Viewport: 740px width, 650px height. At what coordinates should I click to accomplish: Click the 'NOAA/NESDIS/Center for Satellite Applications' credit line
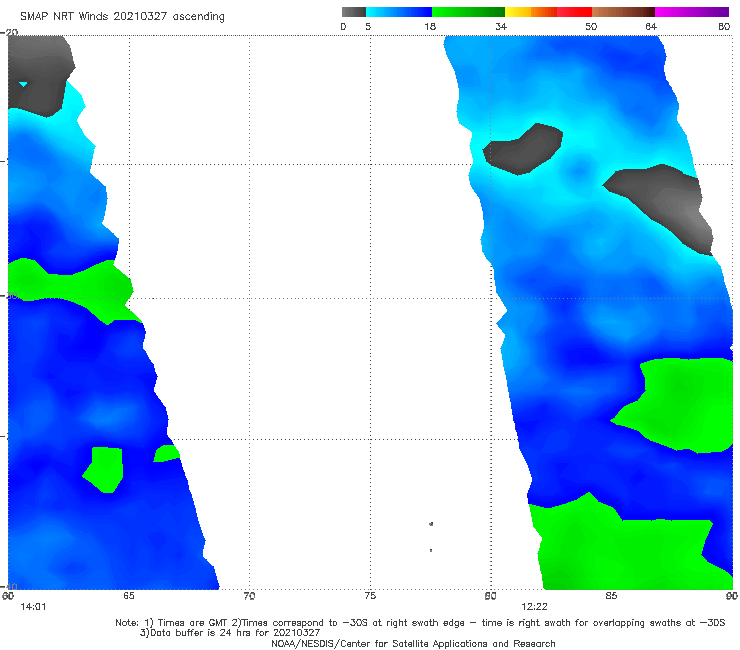tap(413, 643)
